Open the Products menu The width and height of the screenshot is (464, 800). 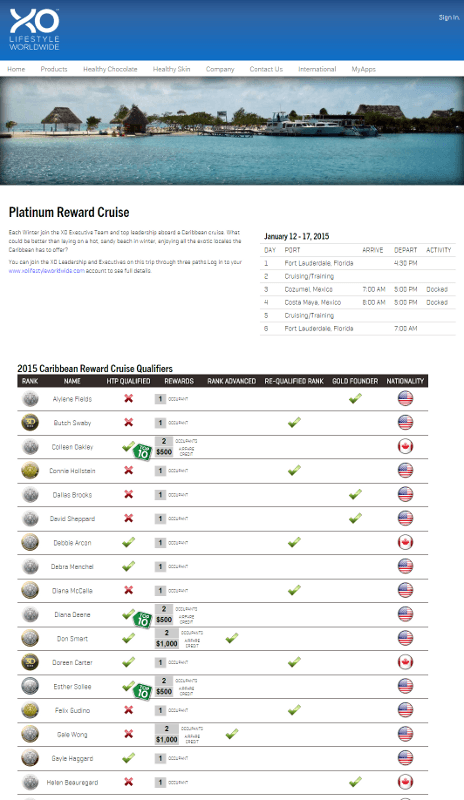[54, 69]
